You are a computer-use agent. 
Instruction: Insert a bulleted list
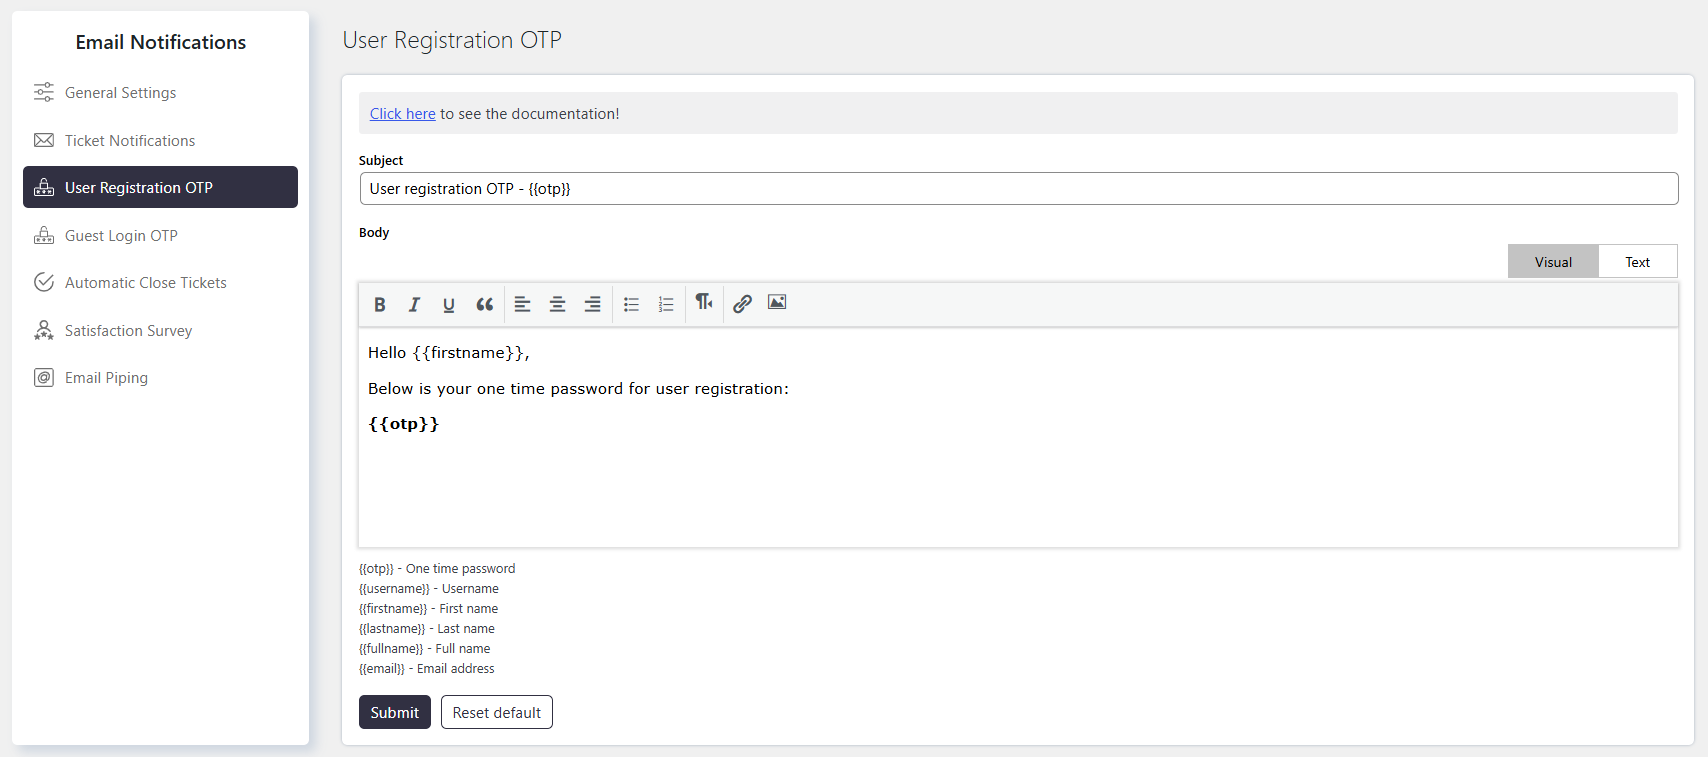[x=631, y=304]
